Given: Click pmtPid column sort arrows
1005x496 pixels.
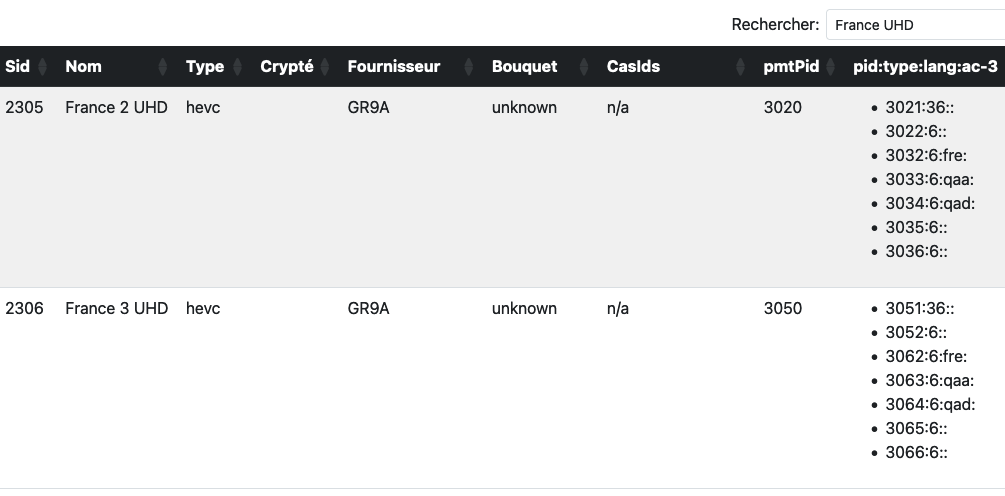Looking at the screenshot, I should coord(830,67).
